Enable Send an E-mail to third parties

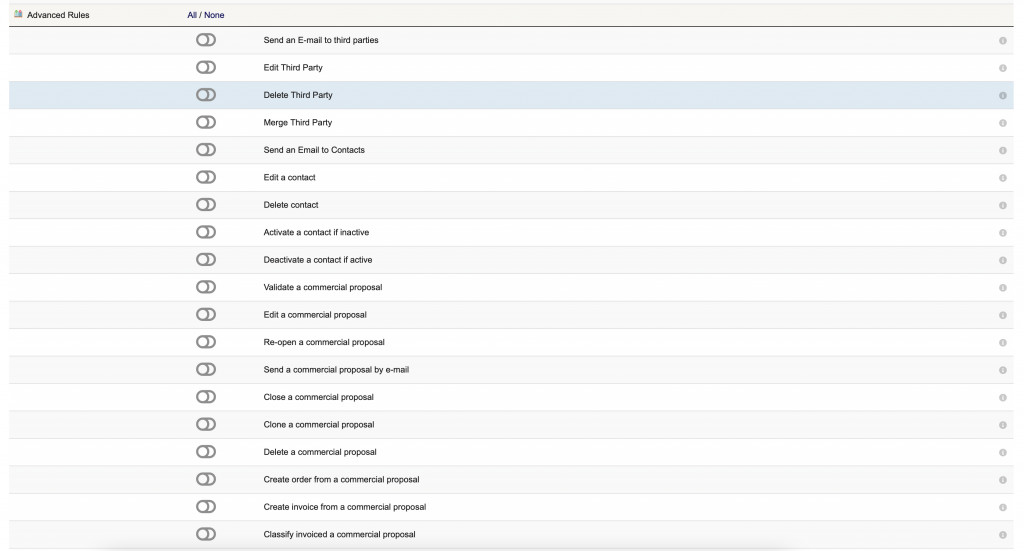pyautogui.click(x=206, y=40)
